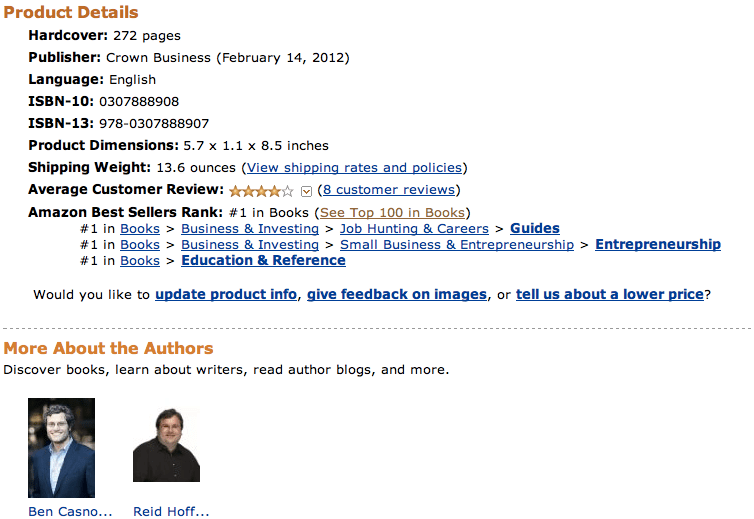Click the star rating icon
Screen dimensions: 754x519
tap(261, 190)
